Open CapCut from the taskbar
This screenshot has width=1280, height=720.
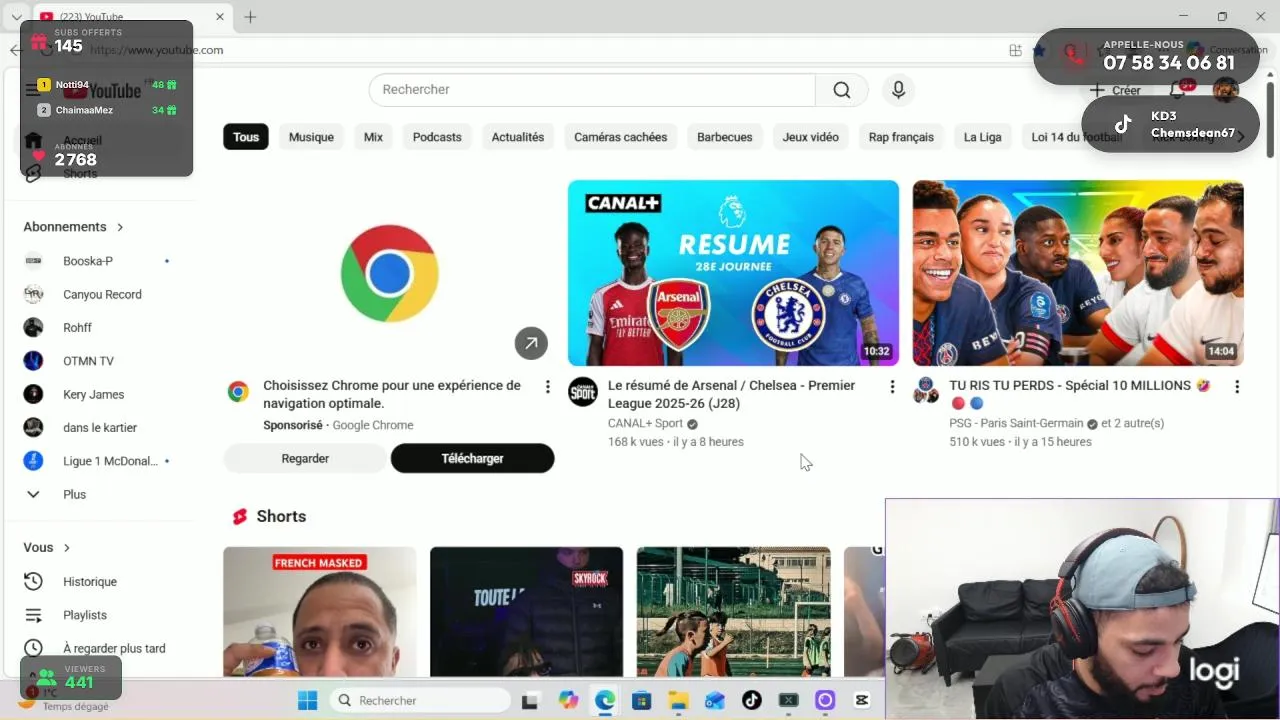tap(862, 701)
